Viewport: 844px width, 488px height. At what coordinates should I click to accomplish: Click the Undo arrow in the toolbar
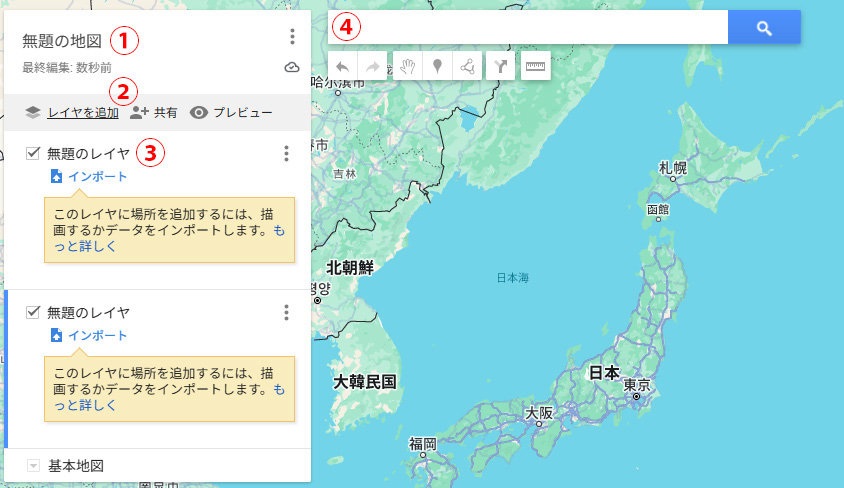pyautogui.click(x=342, y=67)
